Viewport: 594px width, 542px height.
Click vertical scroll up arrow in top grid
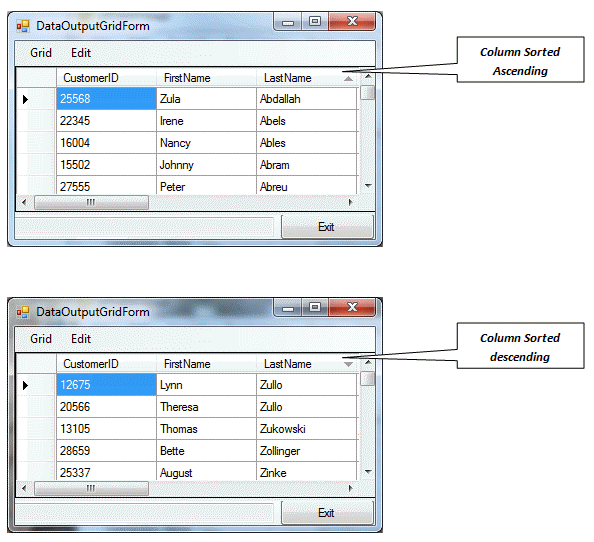tap(367, 77)
